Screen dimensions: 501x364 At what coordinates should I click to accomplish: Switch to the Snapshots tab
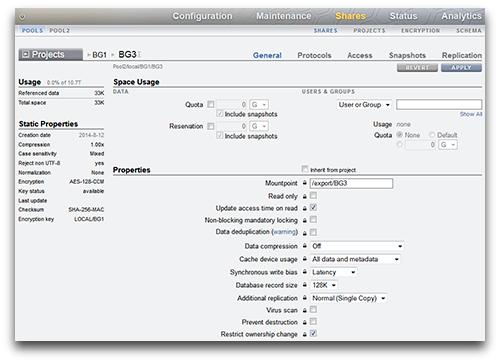[407, 55]
